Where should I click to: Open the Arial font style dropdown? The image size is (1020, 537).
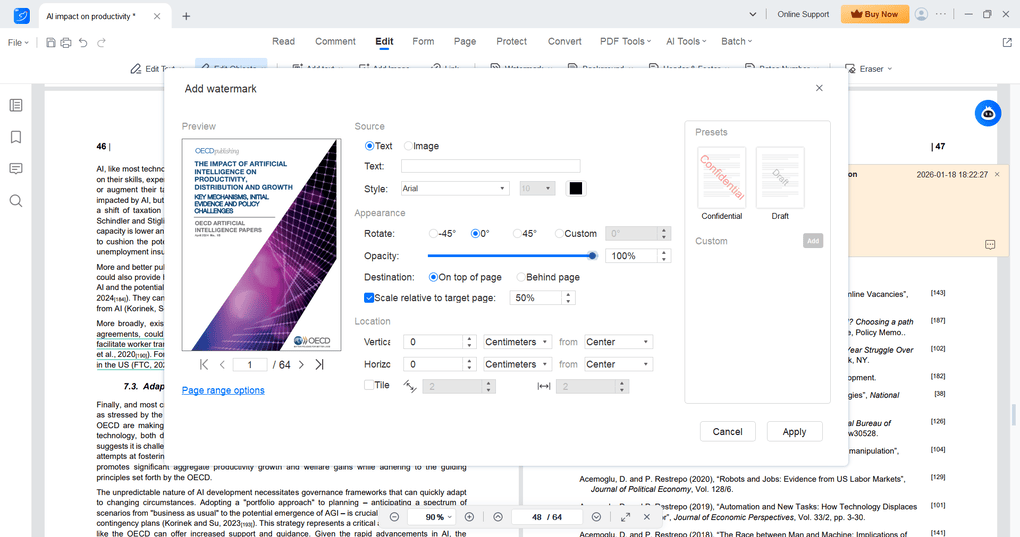coord(454,189)
